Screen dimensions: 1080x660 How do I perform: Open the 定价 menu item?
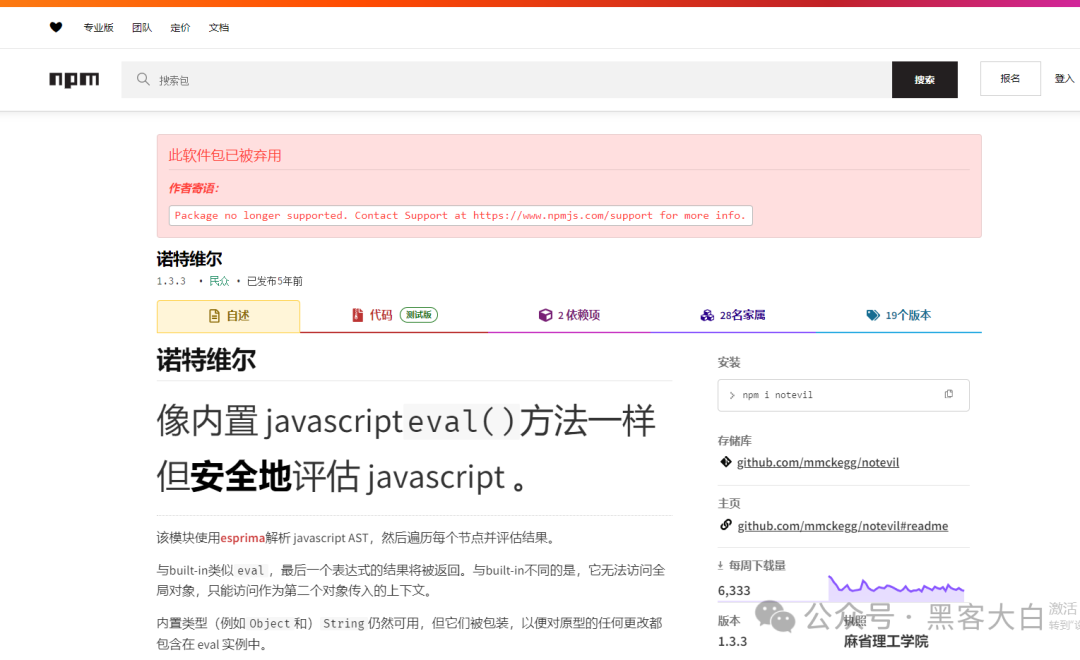[x=180, y=27]
